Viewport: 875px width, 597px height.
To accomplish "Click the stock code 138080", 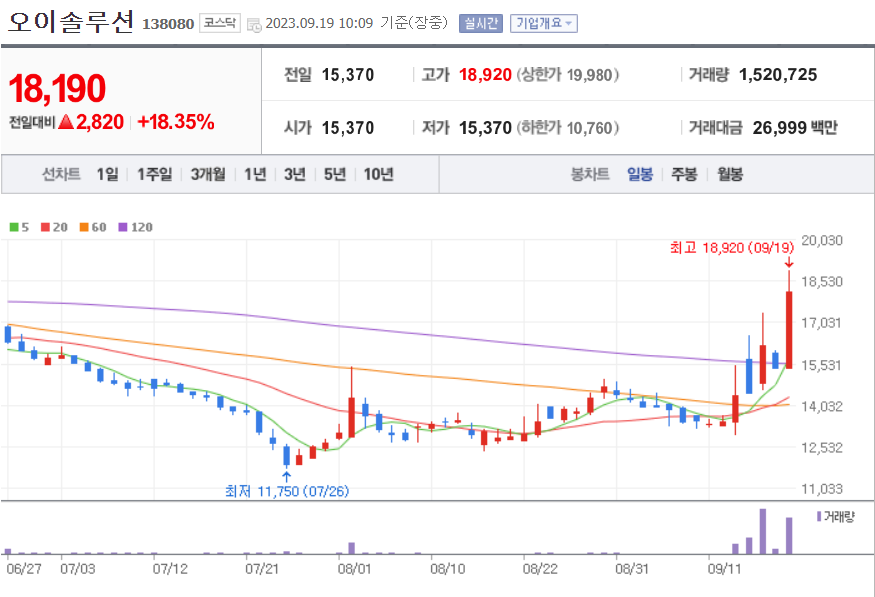I will (168, 24).
